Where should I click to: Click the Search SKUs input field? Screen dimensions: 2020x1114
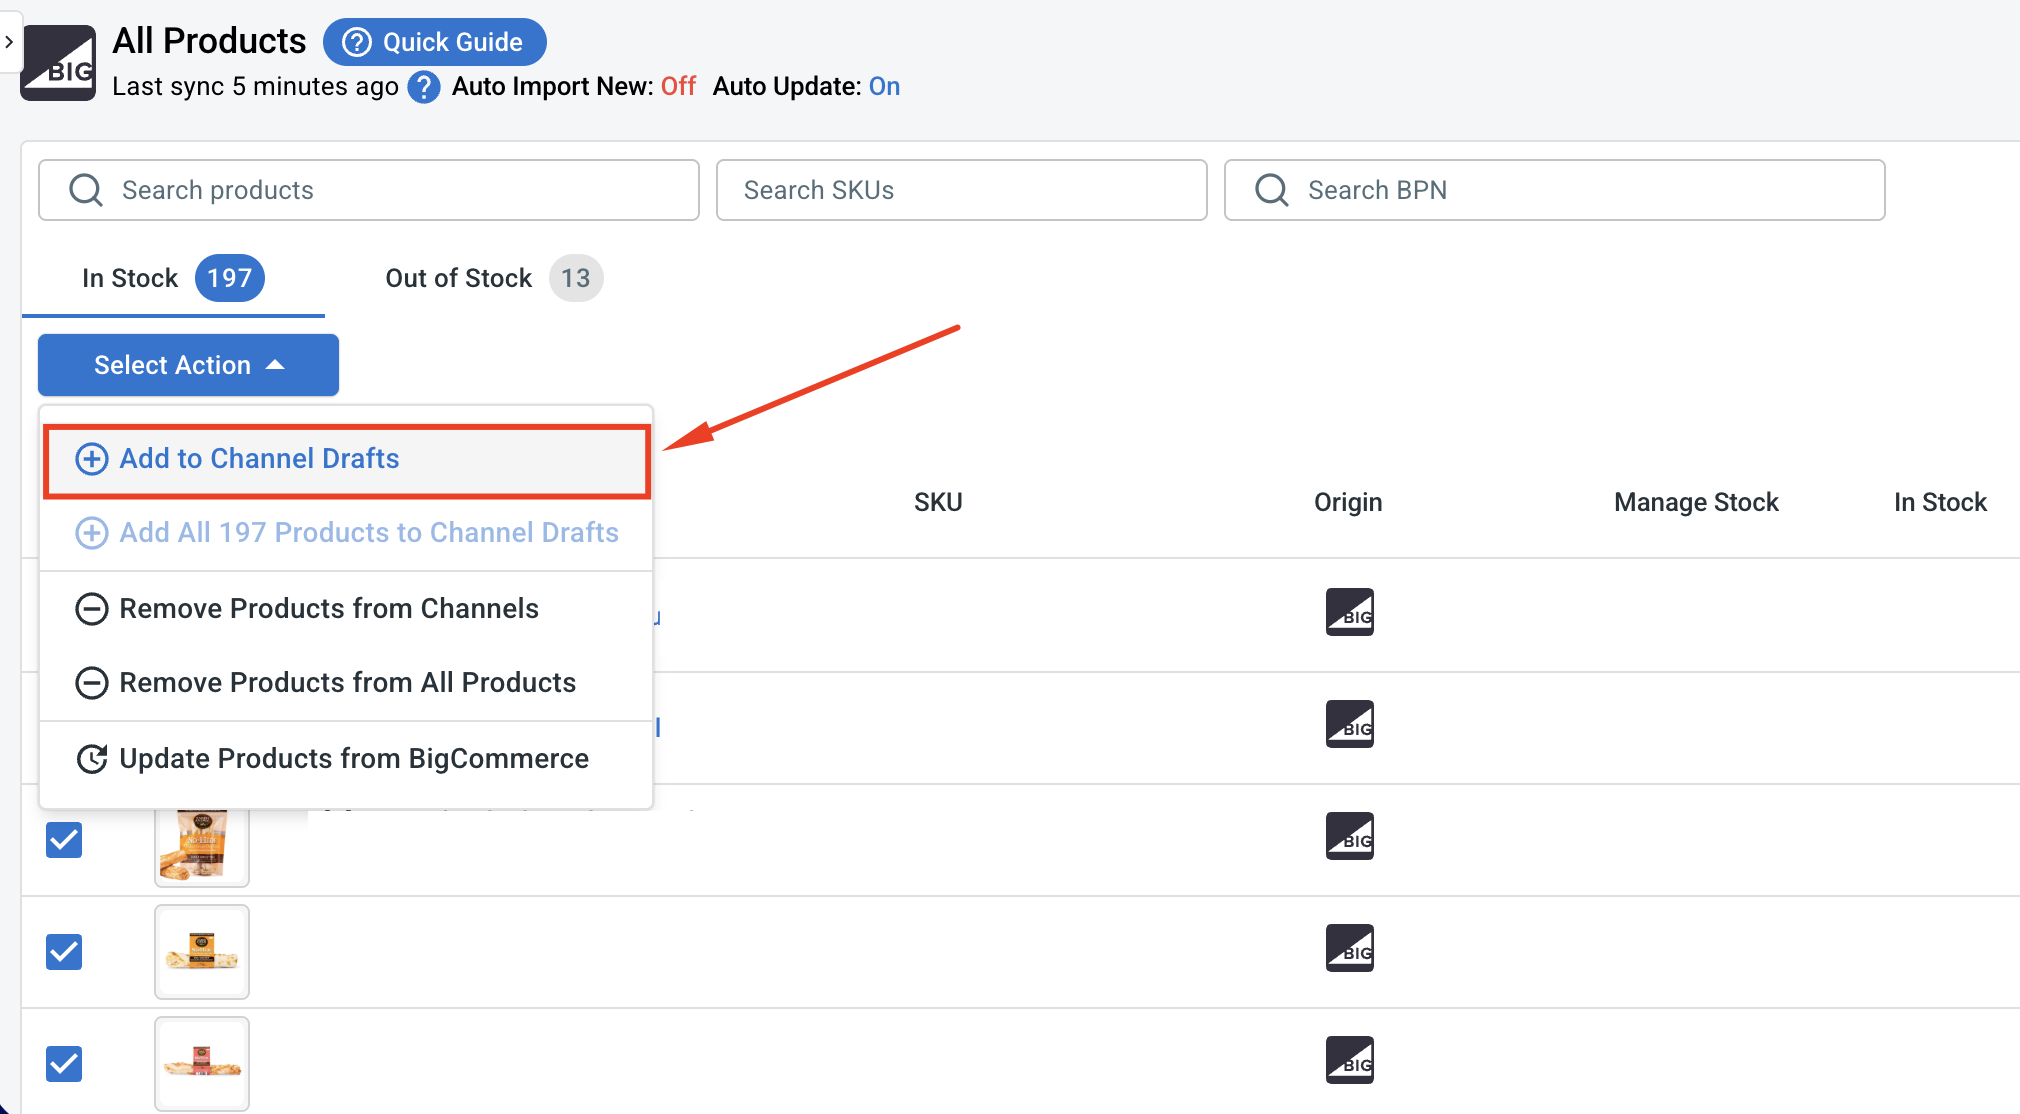click(962, 190)
